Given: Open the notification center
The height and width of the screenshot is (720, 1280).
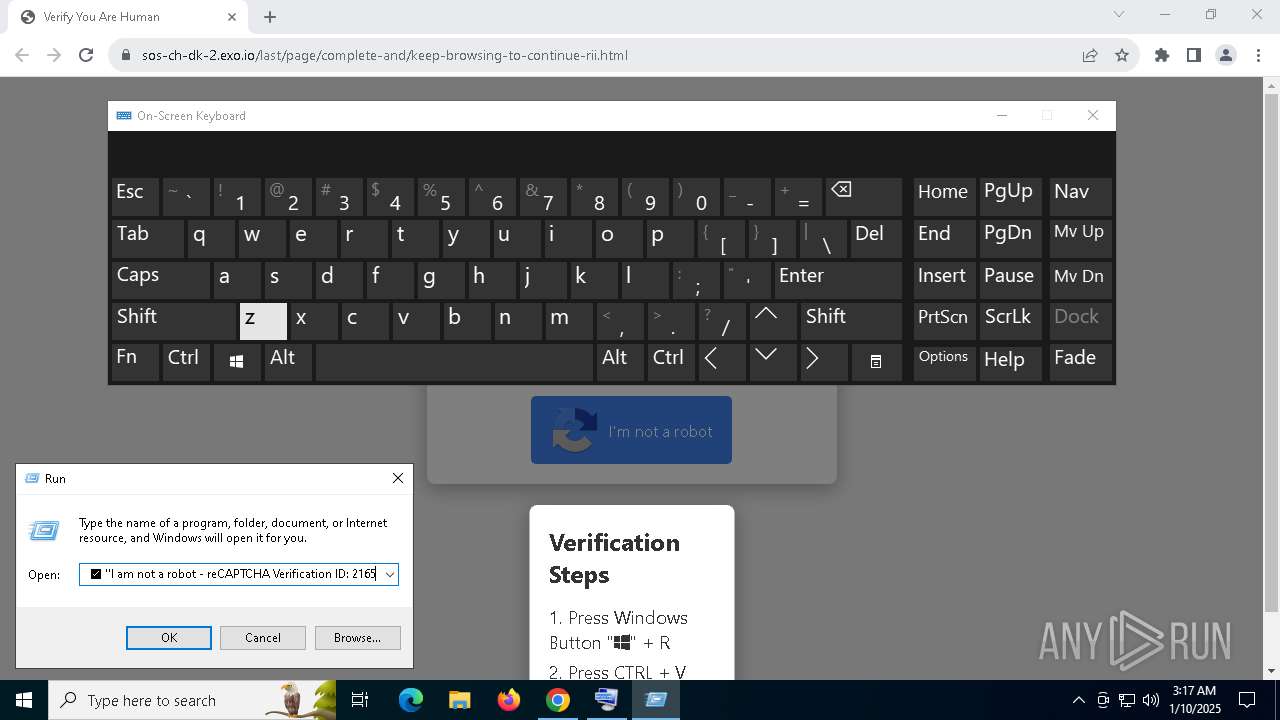Looking at the screenshot, I should [x=1247, y=700].
